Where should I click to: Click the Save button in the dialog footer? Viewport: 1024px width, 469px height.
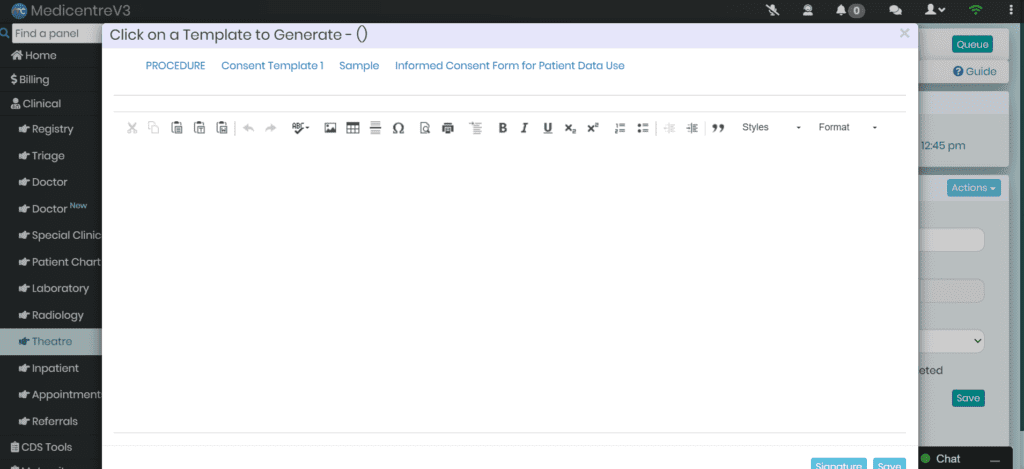889,464
